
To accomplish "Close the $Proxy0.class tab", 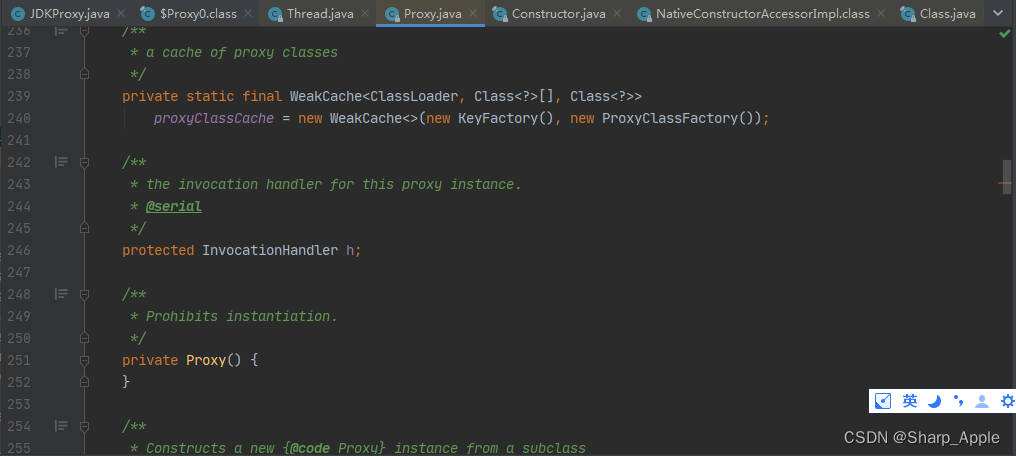I will (x=248, y=13).
